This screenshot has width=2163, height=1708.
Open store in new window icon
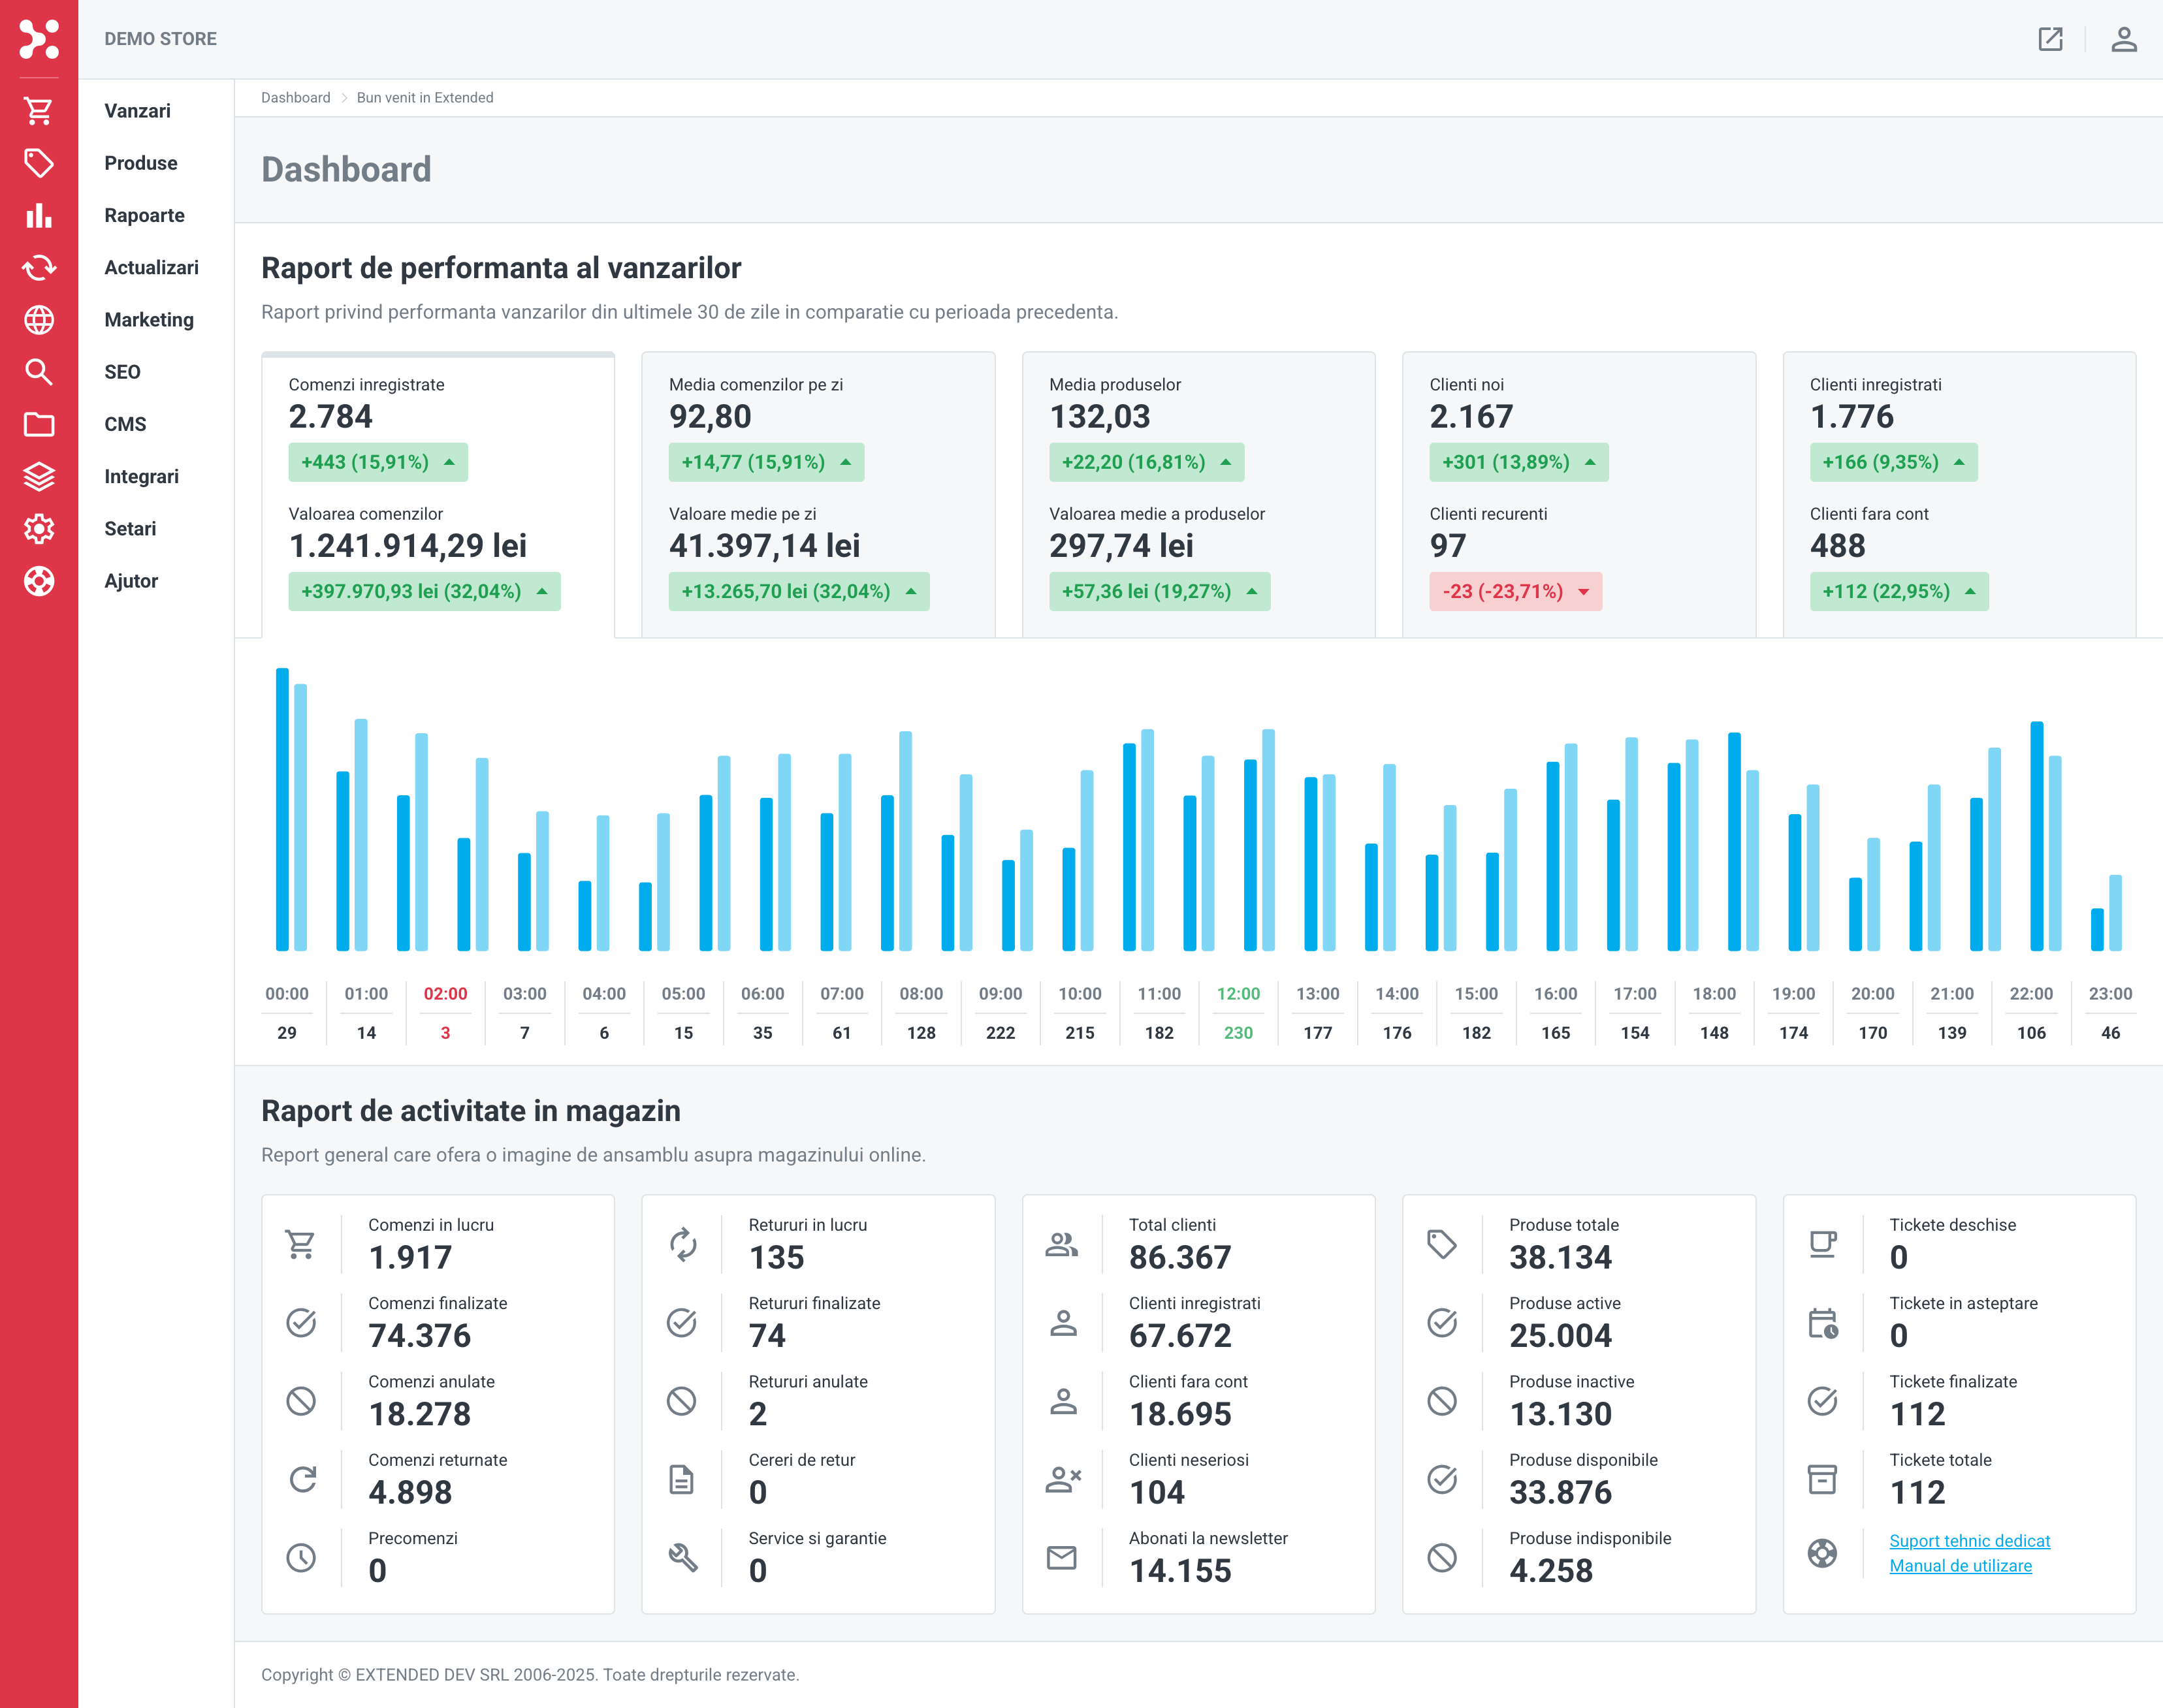coord(2050,39)
